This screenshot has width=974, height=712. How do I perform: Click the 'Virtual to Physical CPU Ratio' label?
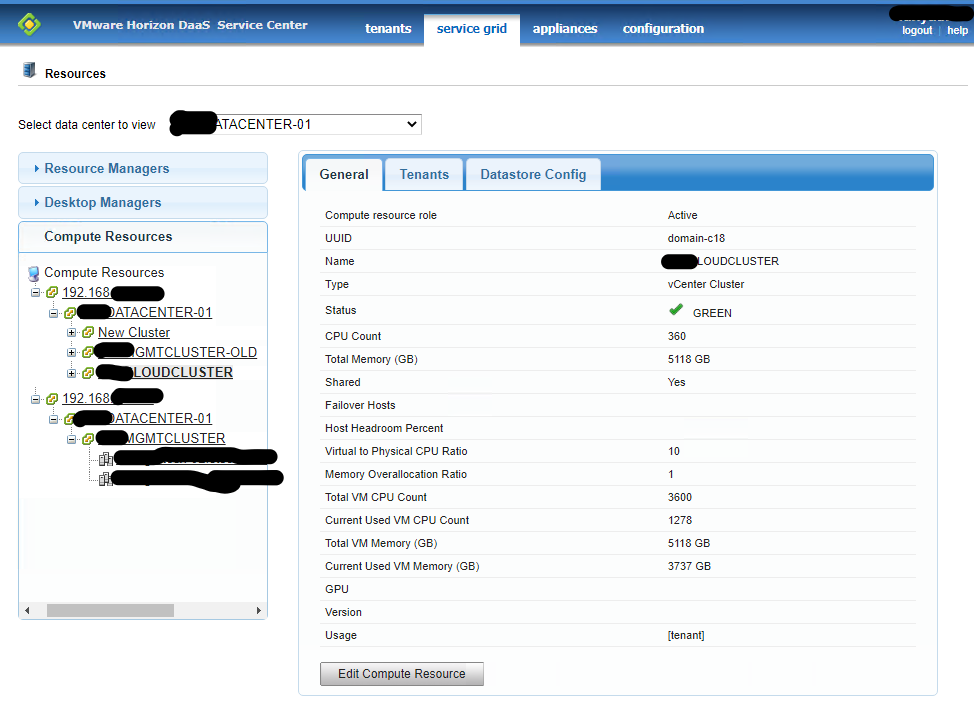pos(396,451)
